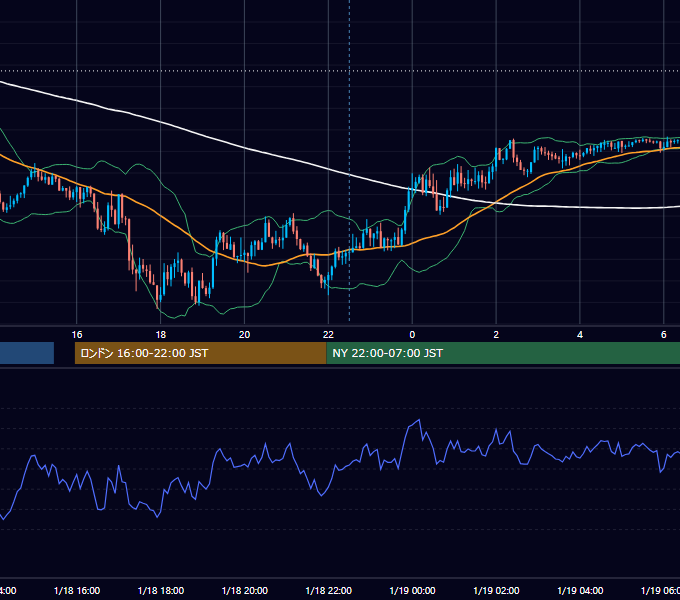
Task: Click the '16' hour label on the upper axis
Action: (x=77, y=335)
